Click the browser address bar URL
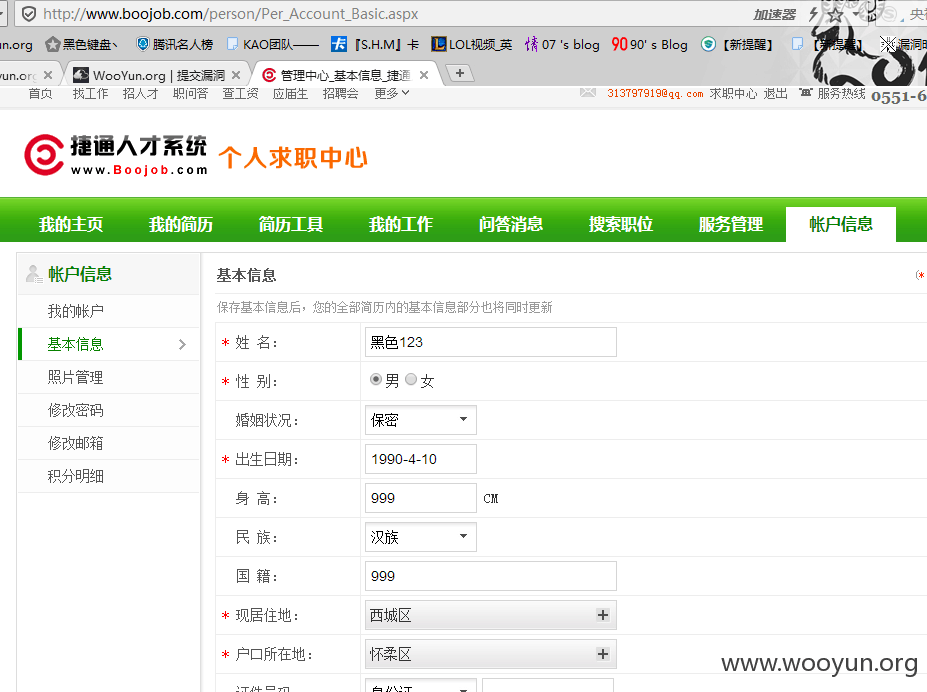This screenshot has width=927, height=692. pyautogui.click(x=231, y=14)
